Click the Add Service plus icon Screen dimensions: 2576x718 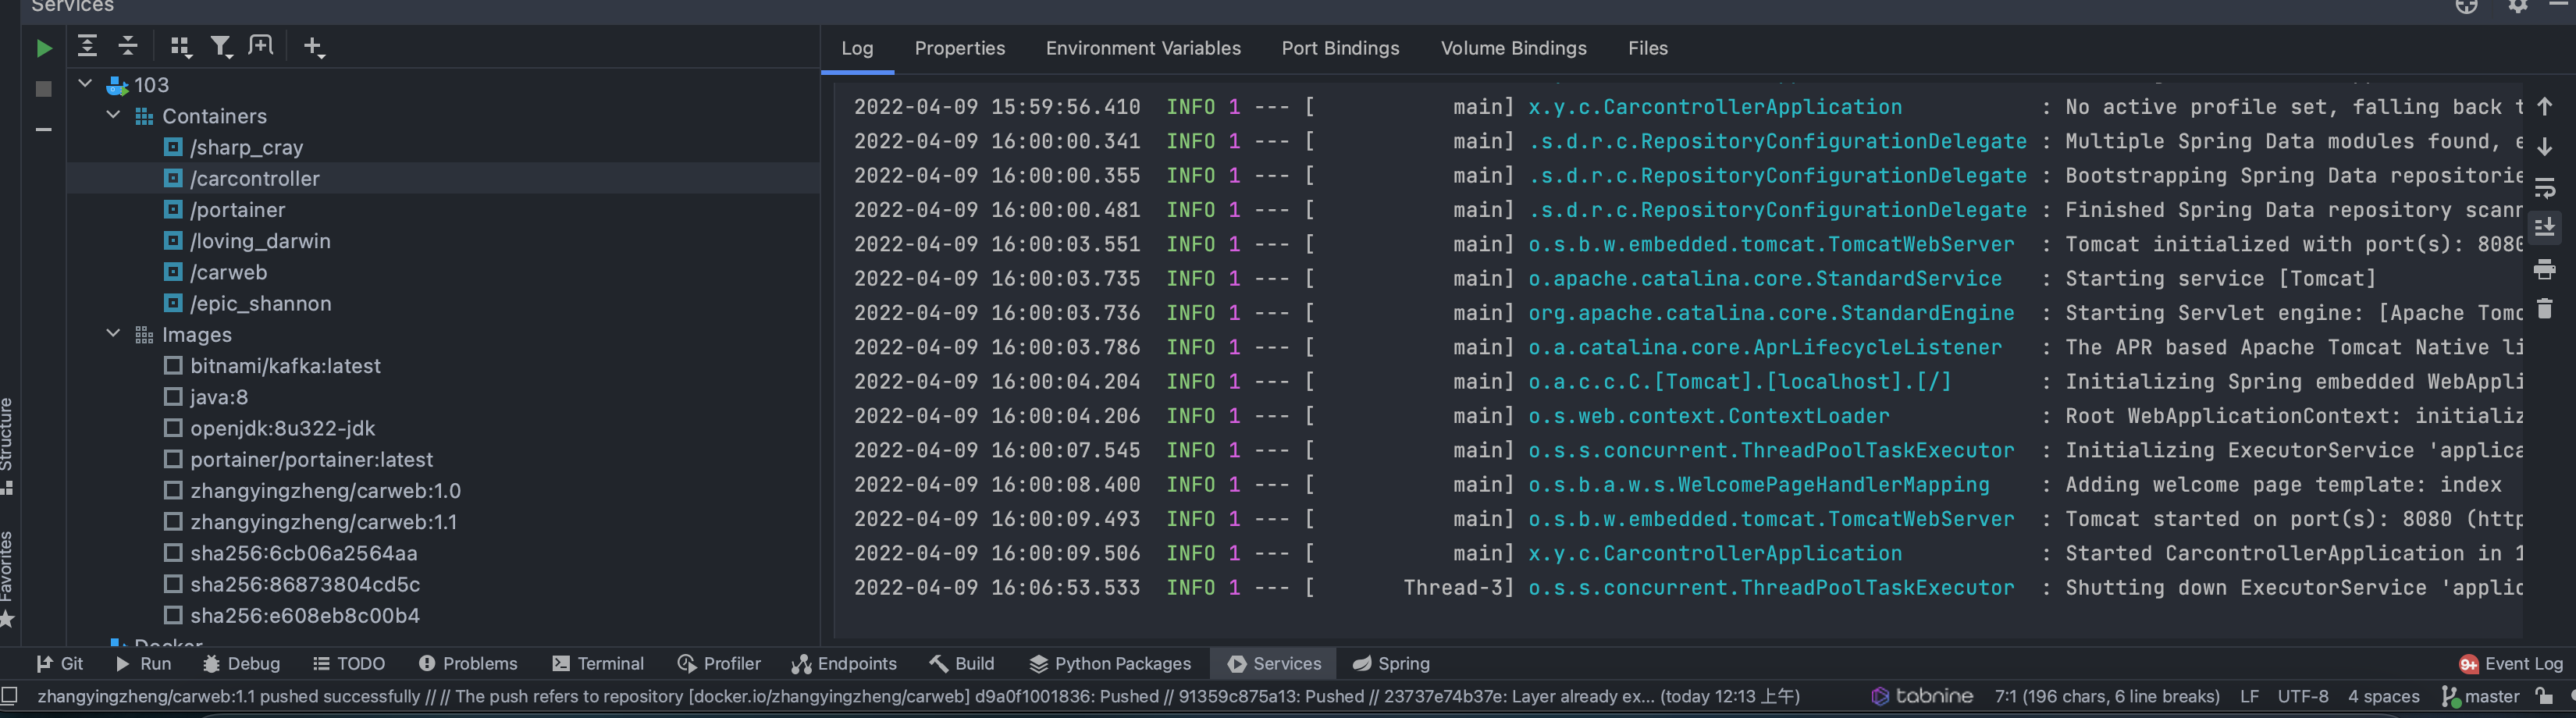point(313,46)
